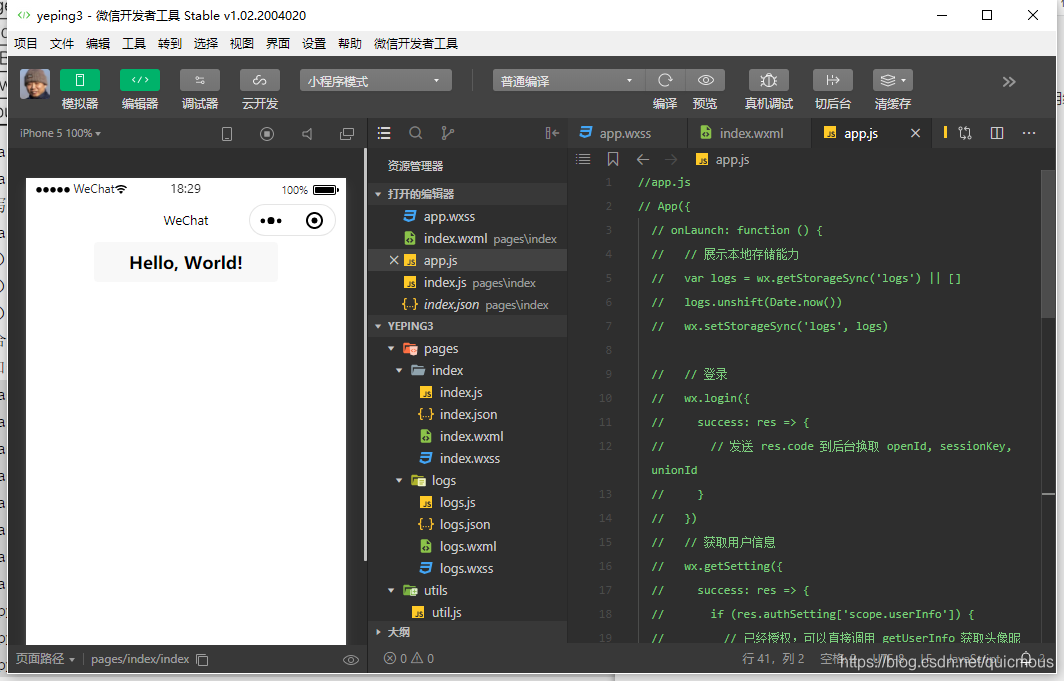Click the simulator phone rotate icon
Image resolution: width=1064 pixels, height=681 pixels.
(227, 134)
